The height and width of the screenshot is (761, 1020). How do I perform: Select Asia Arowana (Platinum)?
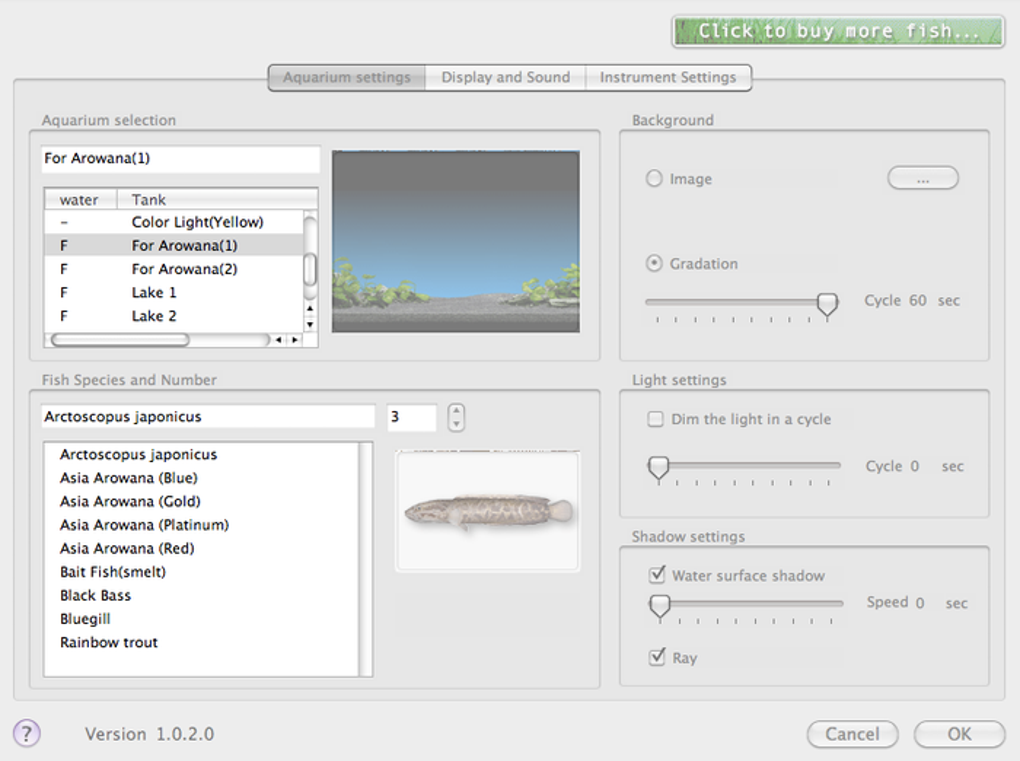(x=201, y=525)
